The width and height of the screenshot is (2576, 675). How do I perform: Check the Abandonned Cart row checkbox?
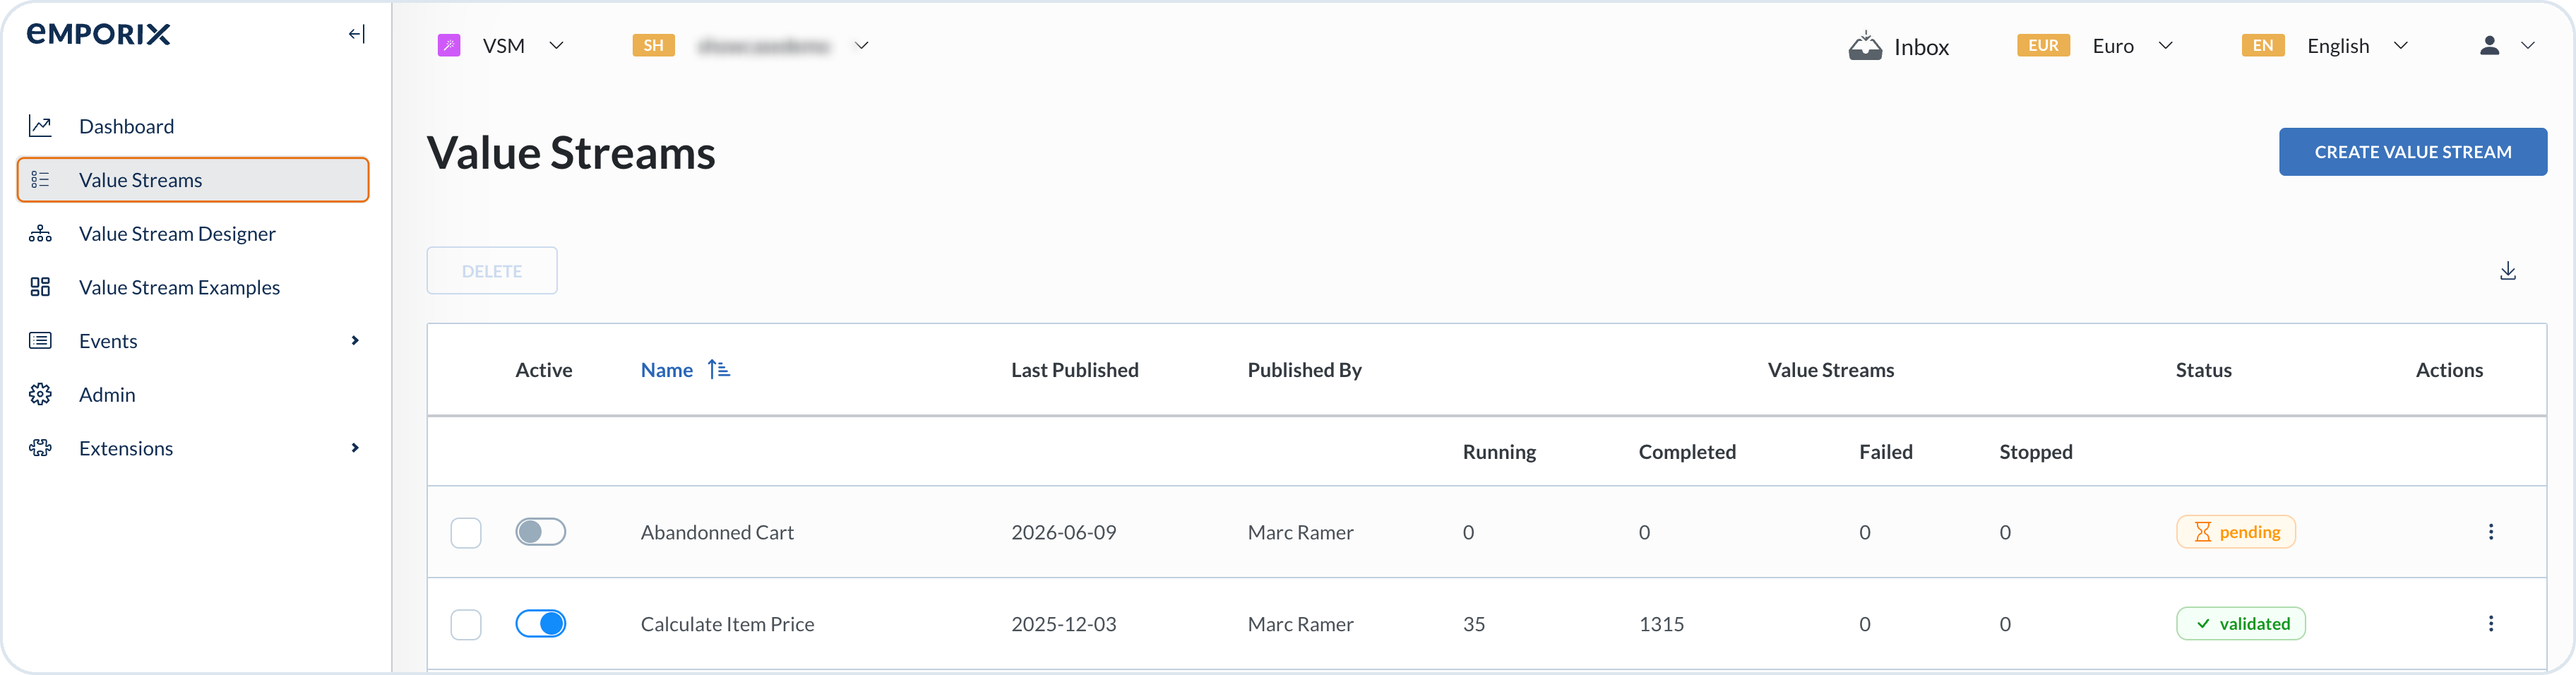click(x=466, y=533)
